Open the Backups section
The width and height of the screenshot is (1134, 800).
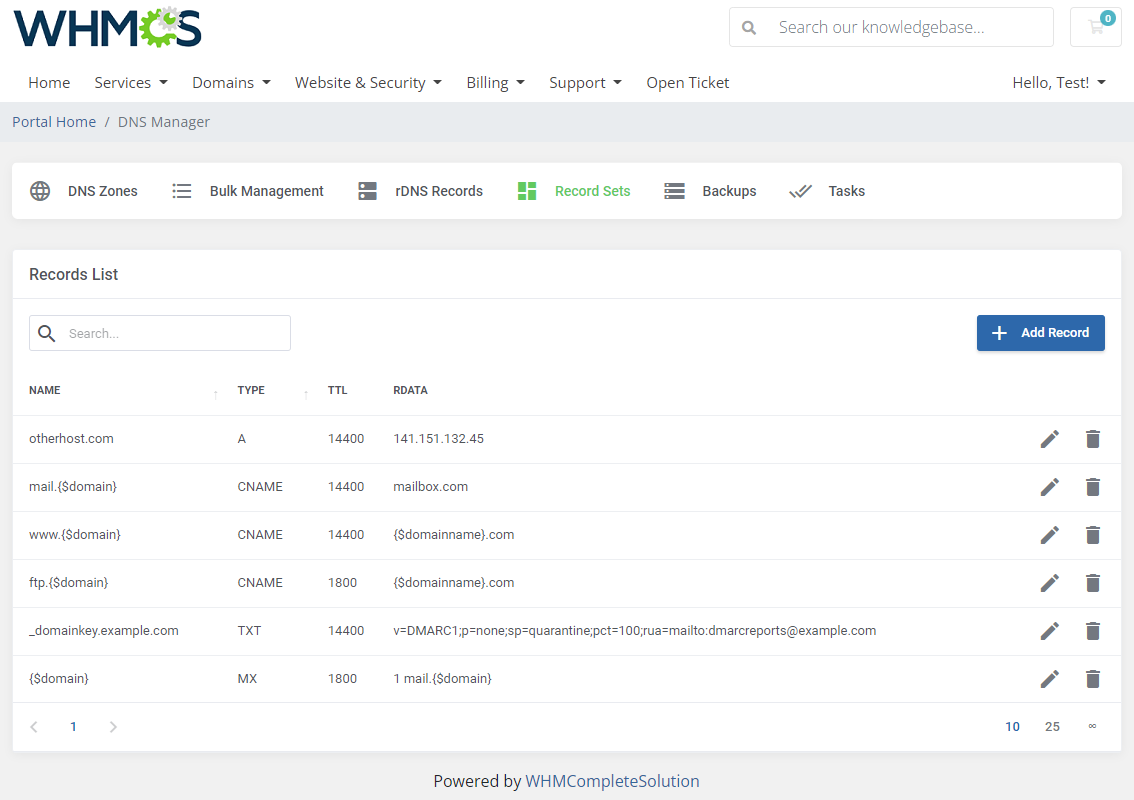[729, 191]
